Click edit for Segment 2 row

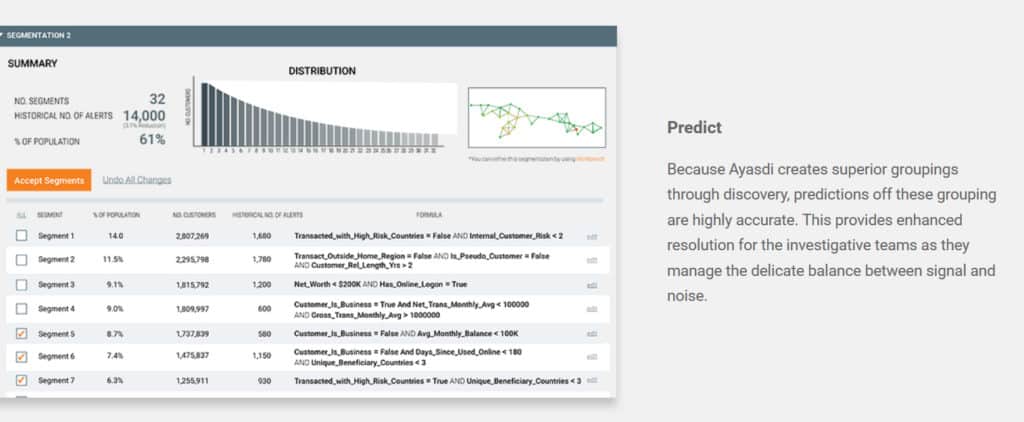(592, 261)
